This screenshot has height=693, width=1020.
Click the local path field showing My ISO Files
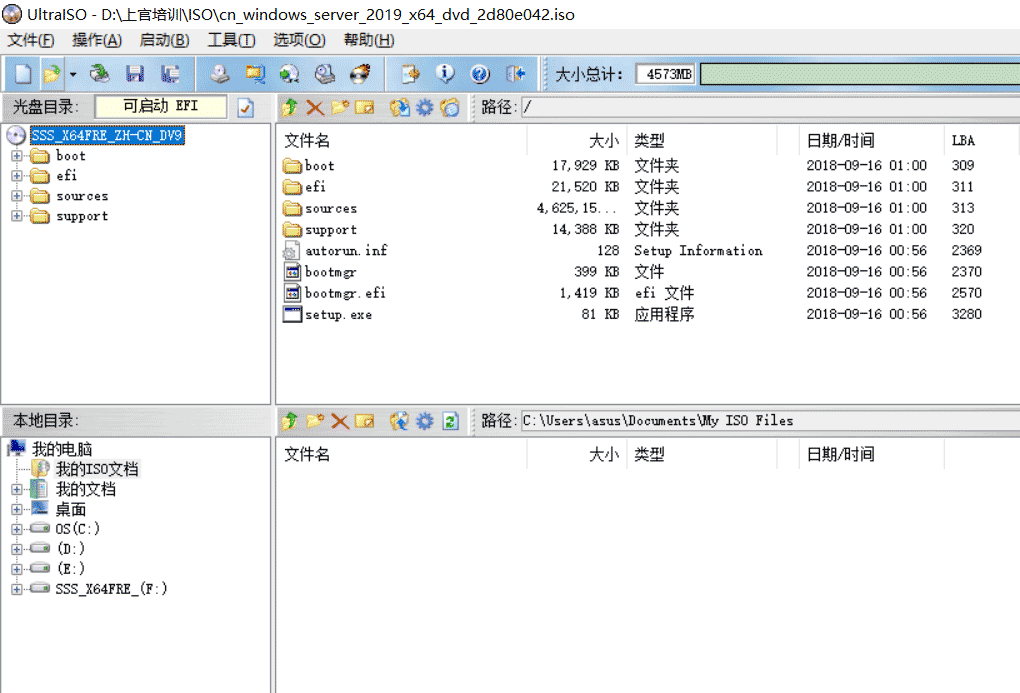point(700,420)
